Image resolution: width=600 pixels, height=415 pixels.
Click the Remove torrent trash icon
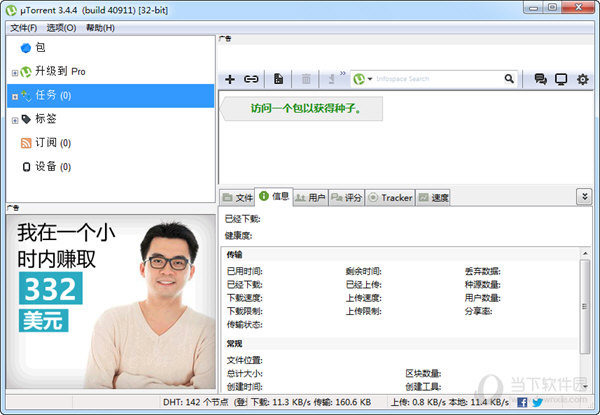point(306,79)
